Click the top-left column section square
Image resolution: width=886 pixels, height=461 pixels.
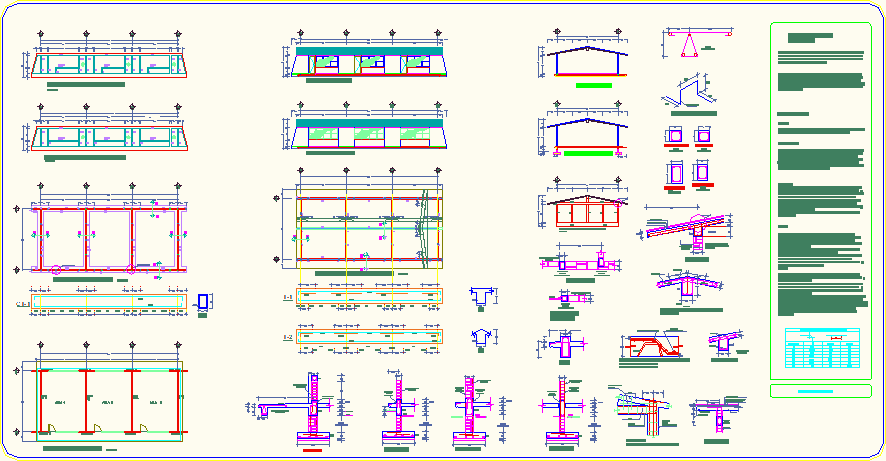(x=675, y=135)
